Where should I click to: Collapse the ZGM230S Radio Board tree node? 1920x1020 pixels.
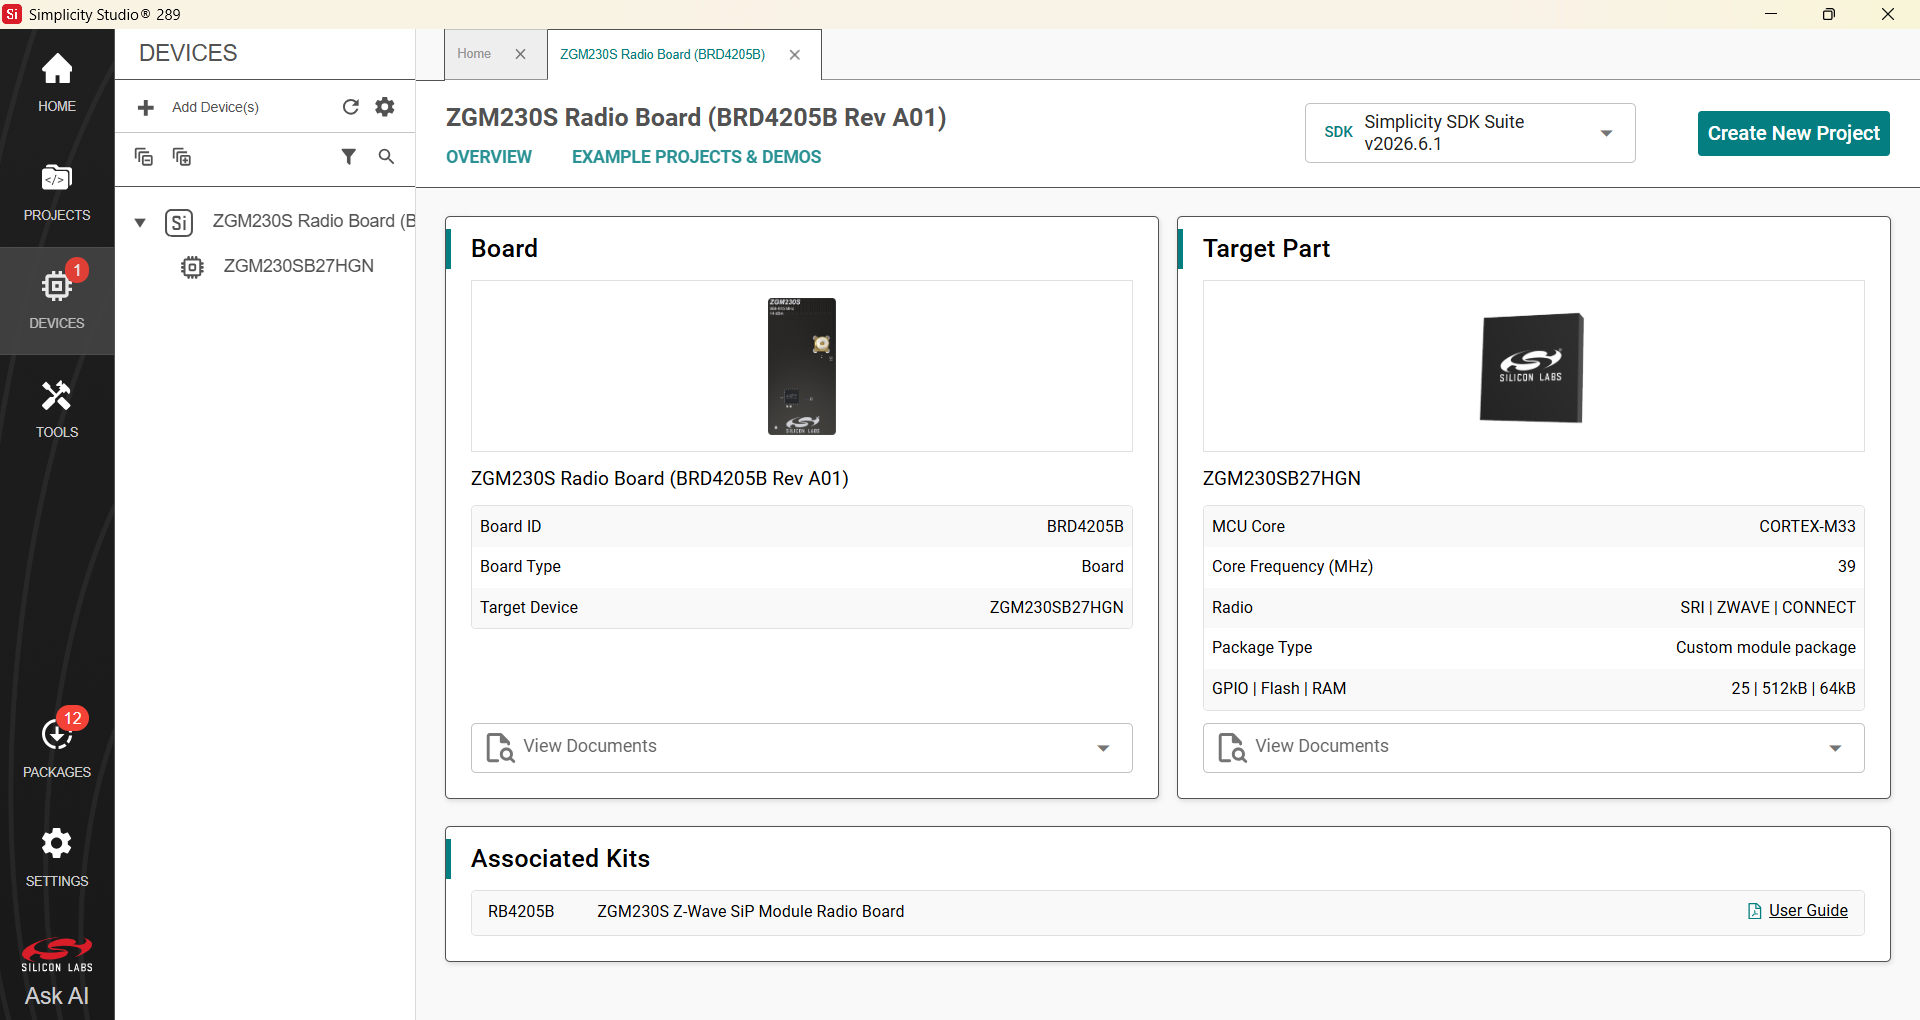tap(141, 222)
